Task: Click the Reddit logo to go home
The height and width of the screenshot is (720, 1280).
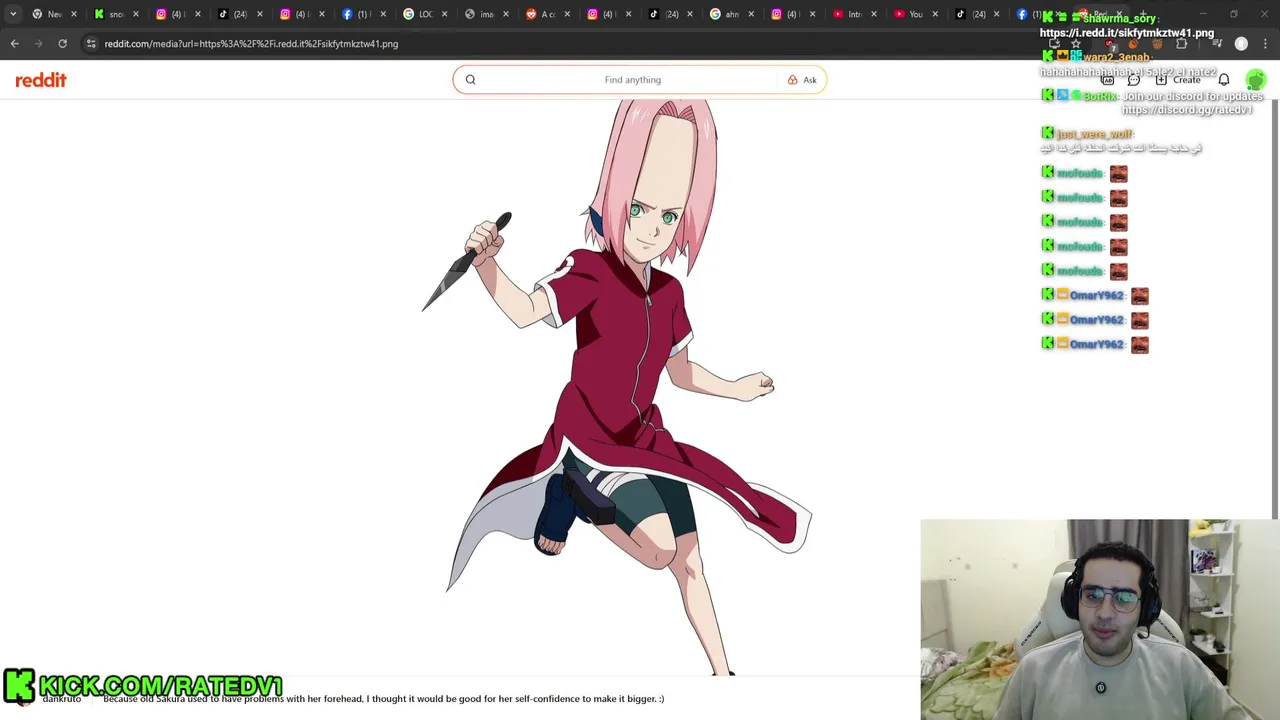Action: pos(41,80)
